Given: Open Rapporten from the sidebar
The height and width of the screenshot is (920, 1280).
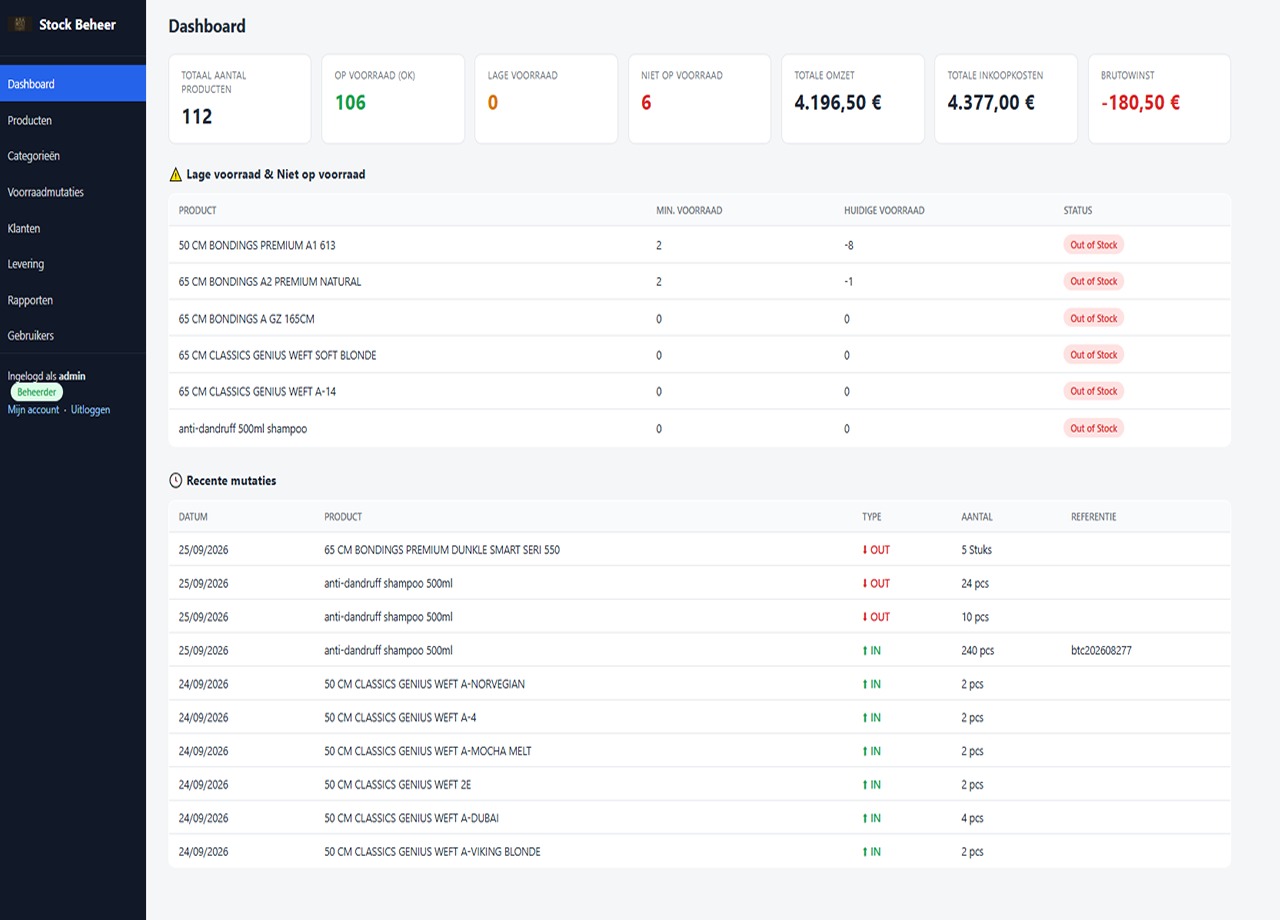Looking at the screenshot, I should (x=73, y=300).
